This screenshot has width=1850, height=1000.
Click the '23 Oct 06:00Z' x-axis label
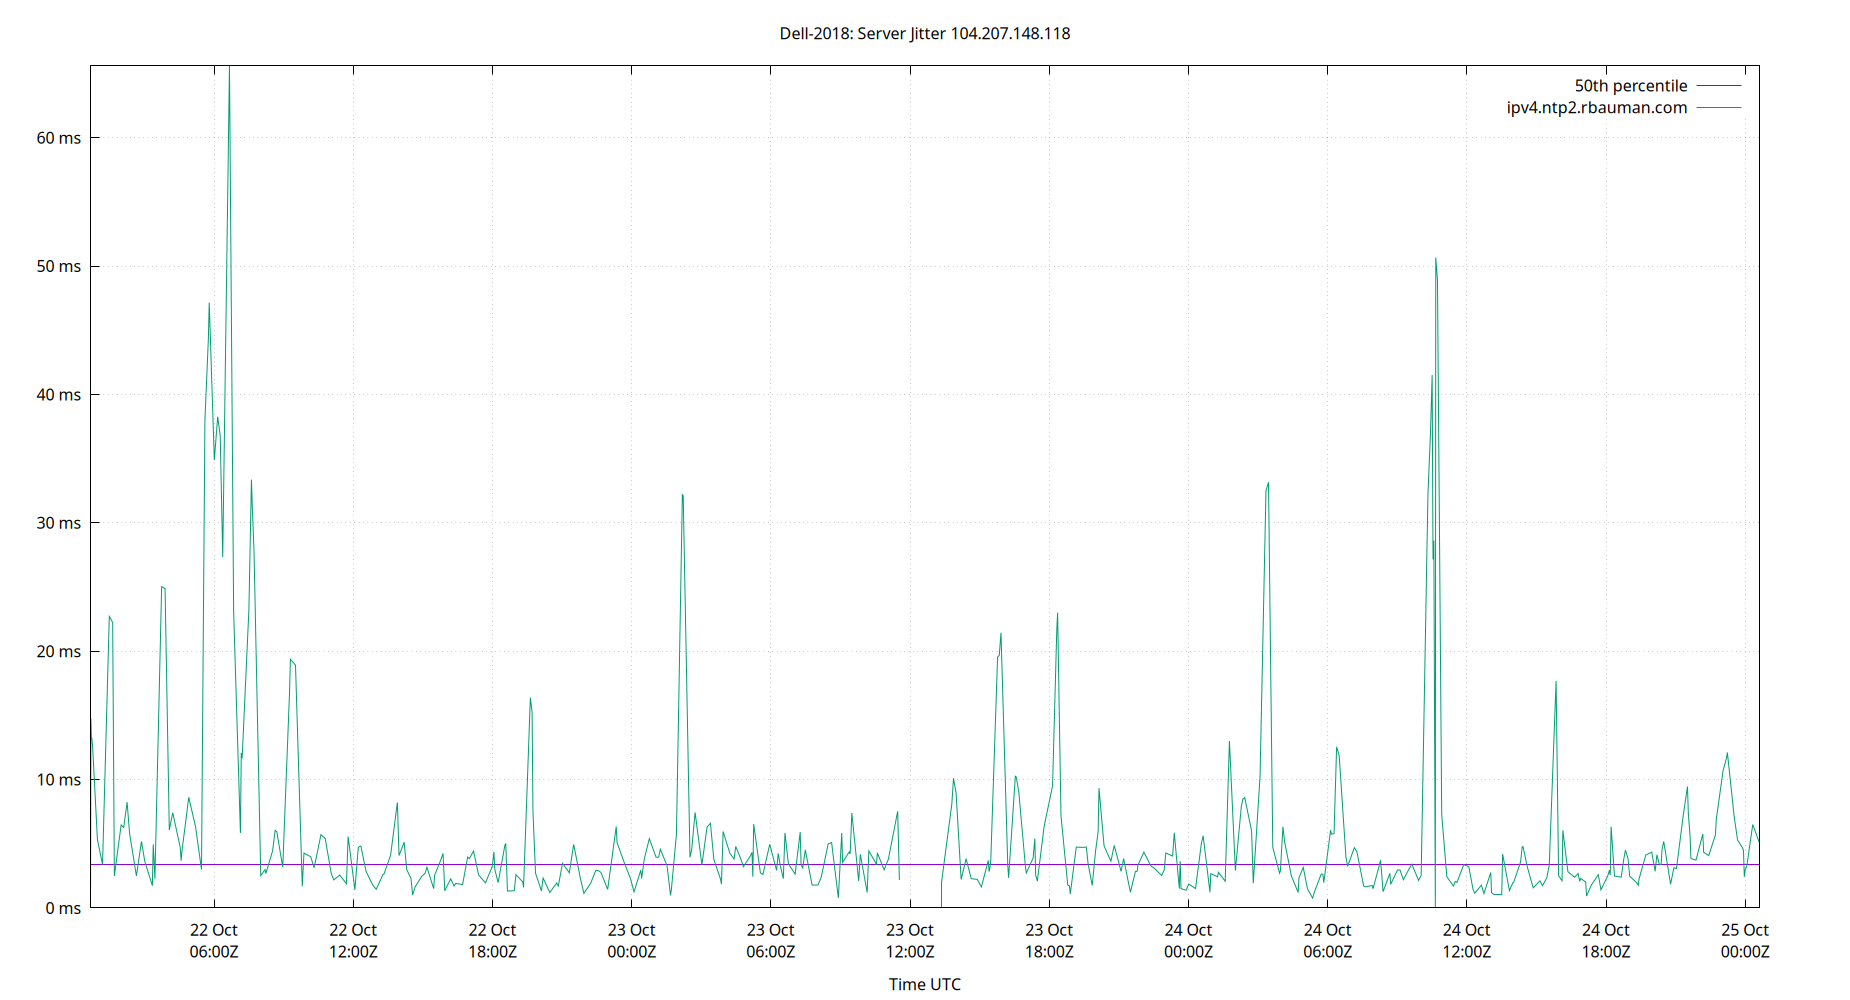coord(770,941)
